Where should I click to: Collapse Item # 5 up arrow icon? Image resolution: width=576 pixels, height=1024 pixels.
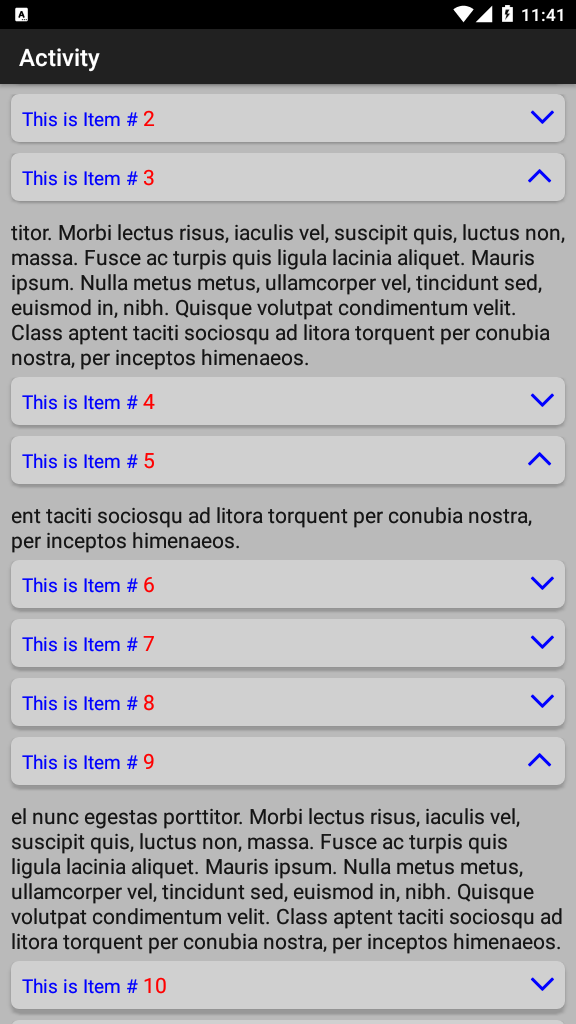539,459
